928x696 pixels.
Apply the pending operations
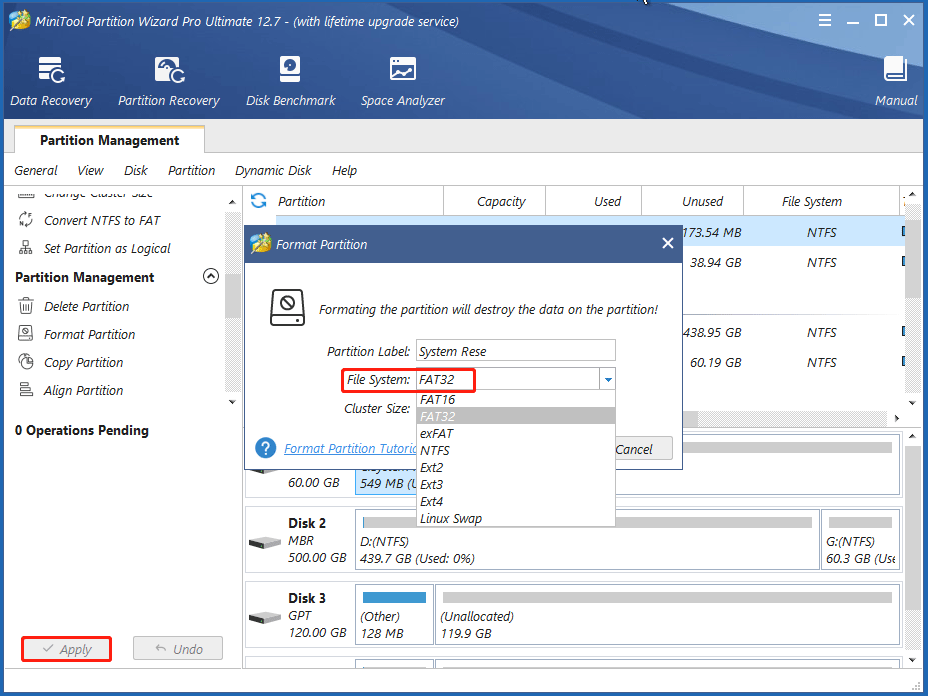click(x=66, y=649)
